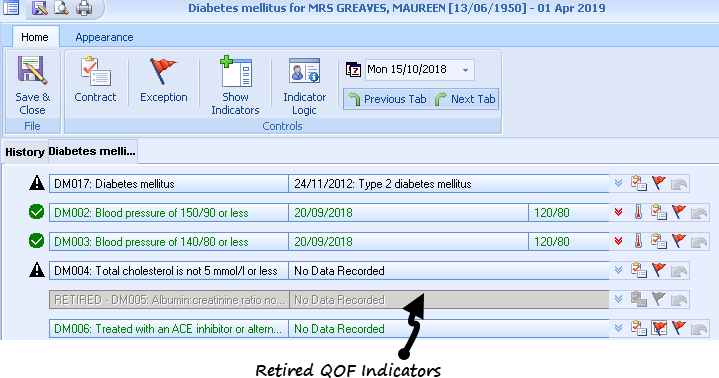Select the History tab

pos(25,152)
